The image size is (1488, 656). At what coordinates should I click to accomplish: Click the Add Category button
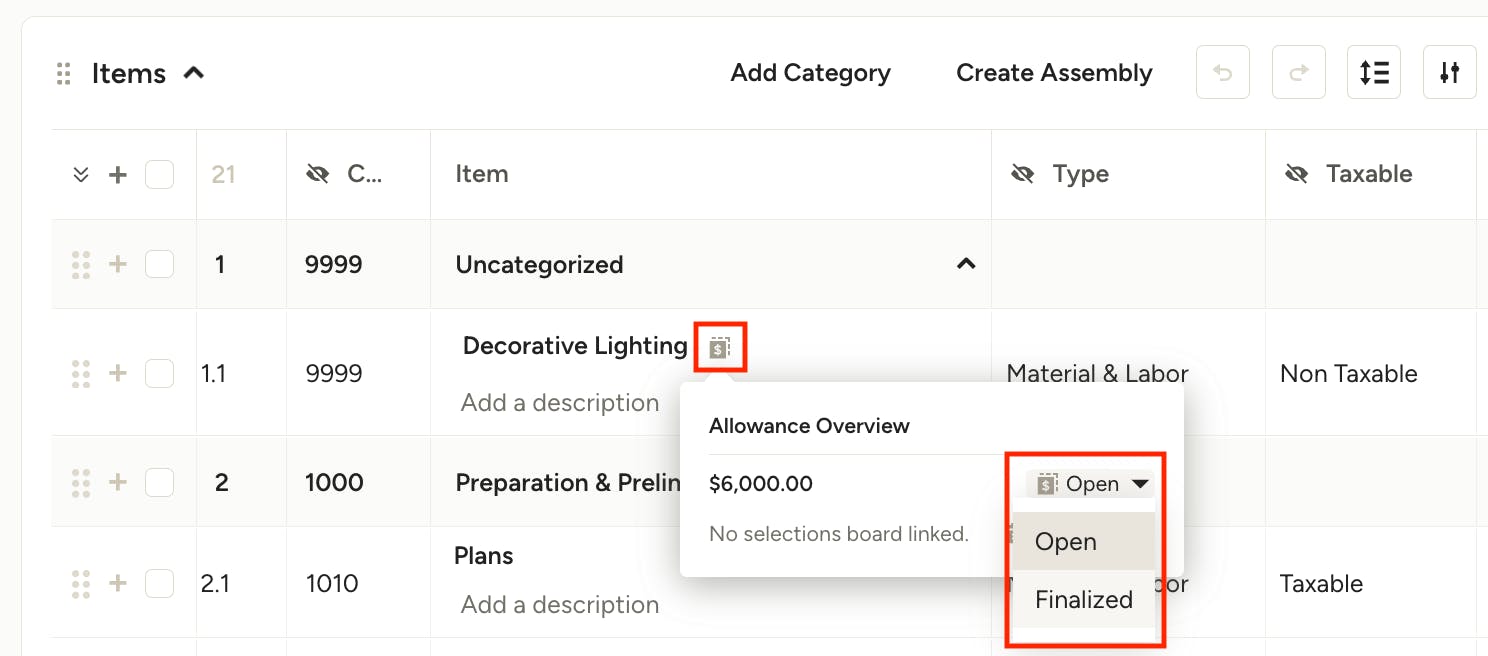tap(811, 73)
